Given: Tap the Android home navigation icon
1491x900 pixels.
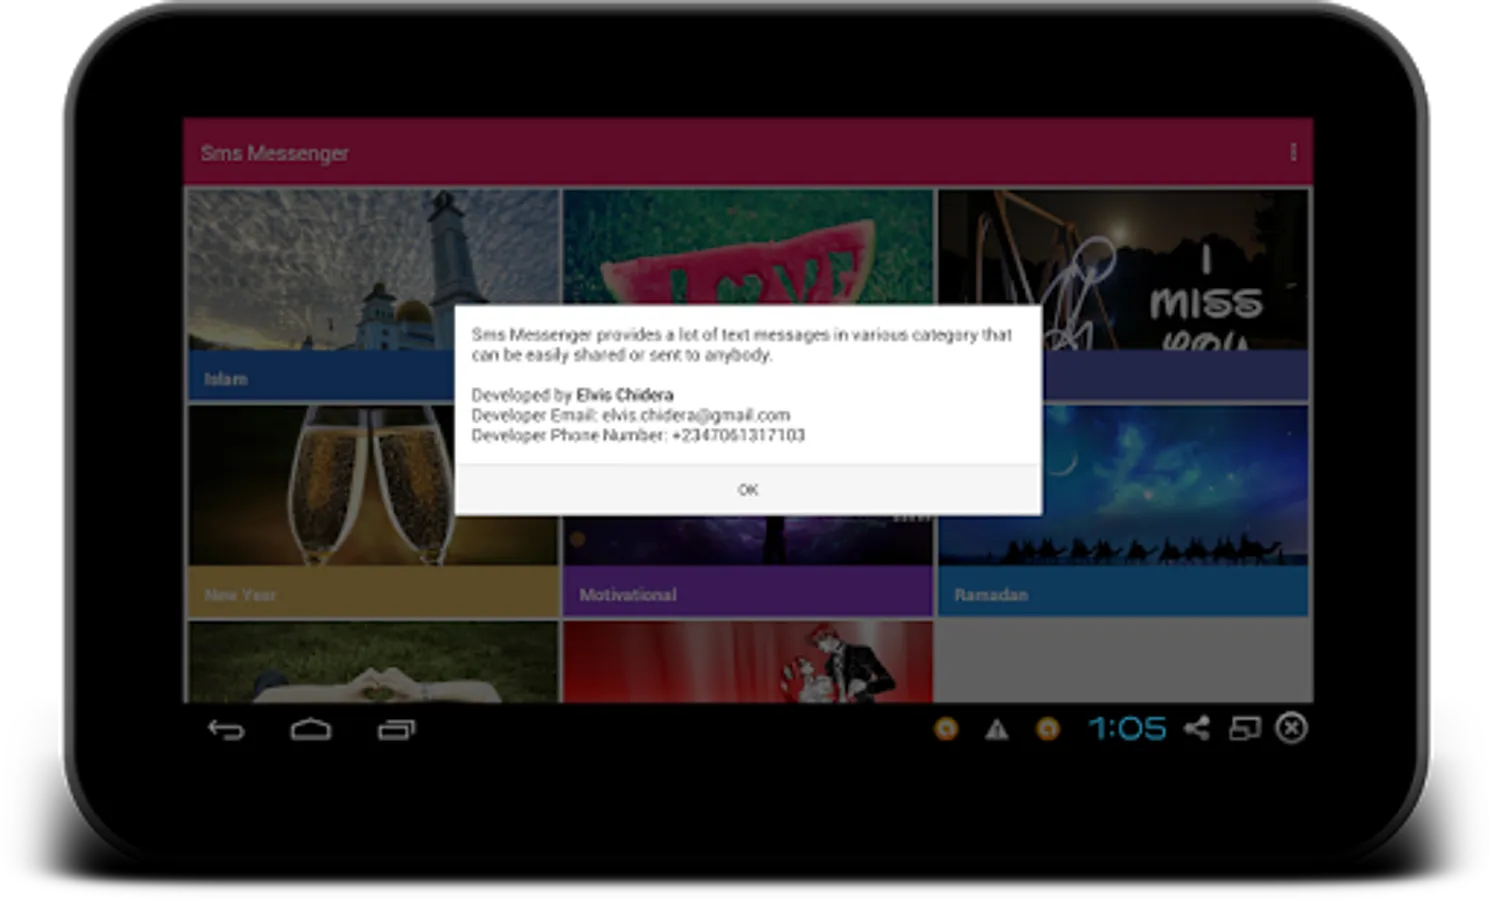Looking at the screenshot, I should click(x=311, y=730).
